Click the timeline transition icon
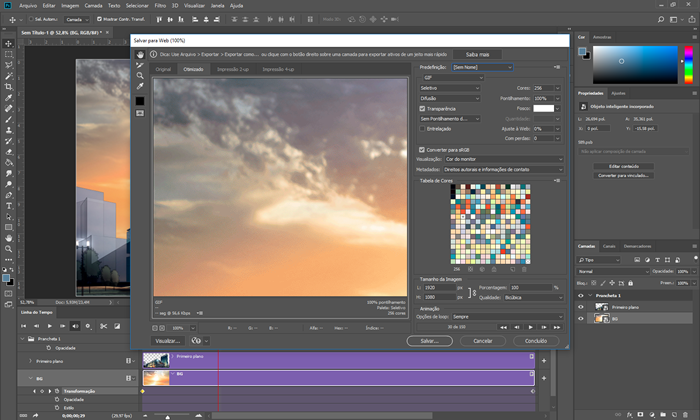This screenshot has width=700, height=420. 117,326
